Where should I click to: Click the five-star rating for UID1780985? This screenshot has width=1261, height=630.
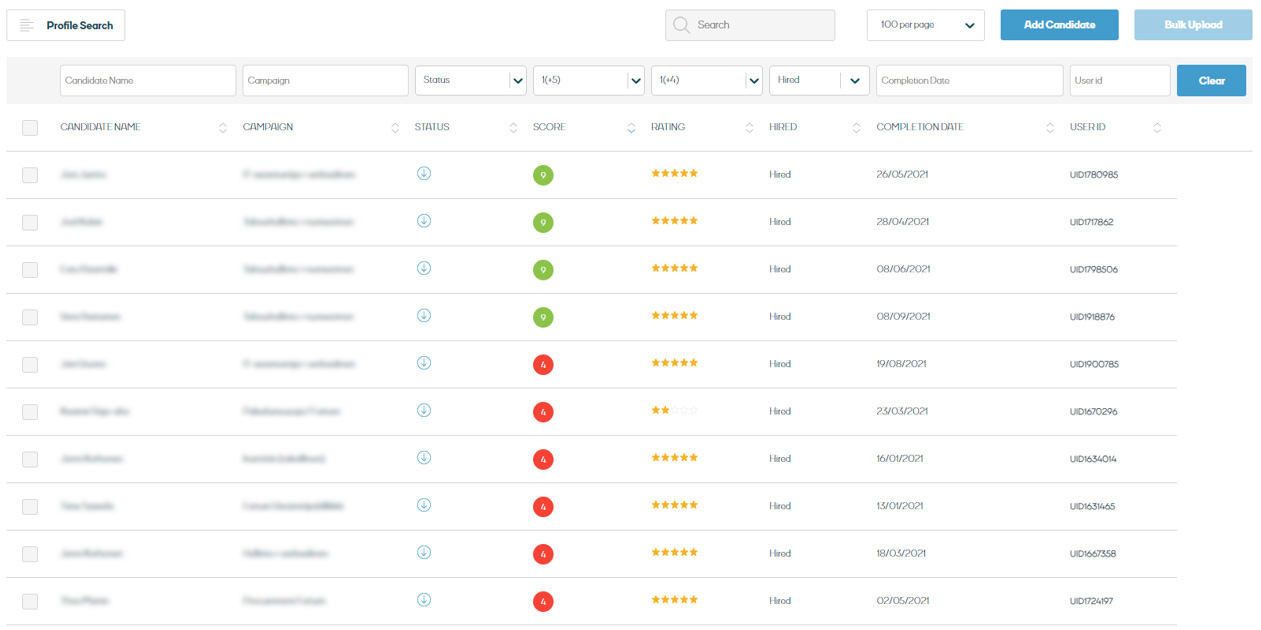tap(674, 173)
